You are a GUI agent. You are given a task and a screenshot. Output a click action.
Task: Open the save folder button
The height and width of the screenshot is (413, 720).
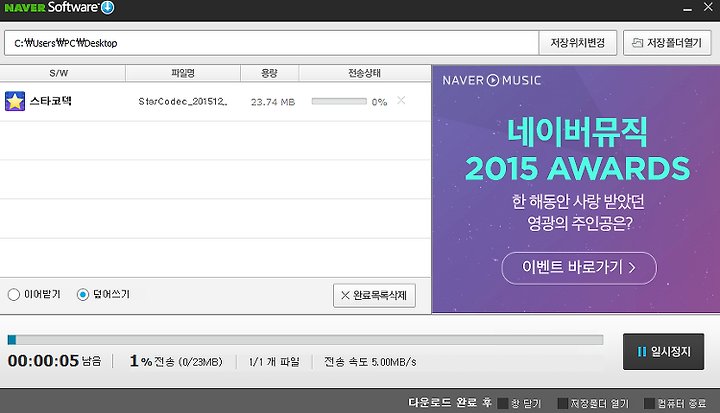coord(667,43)
